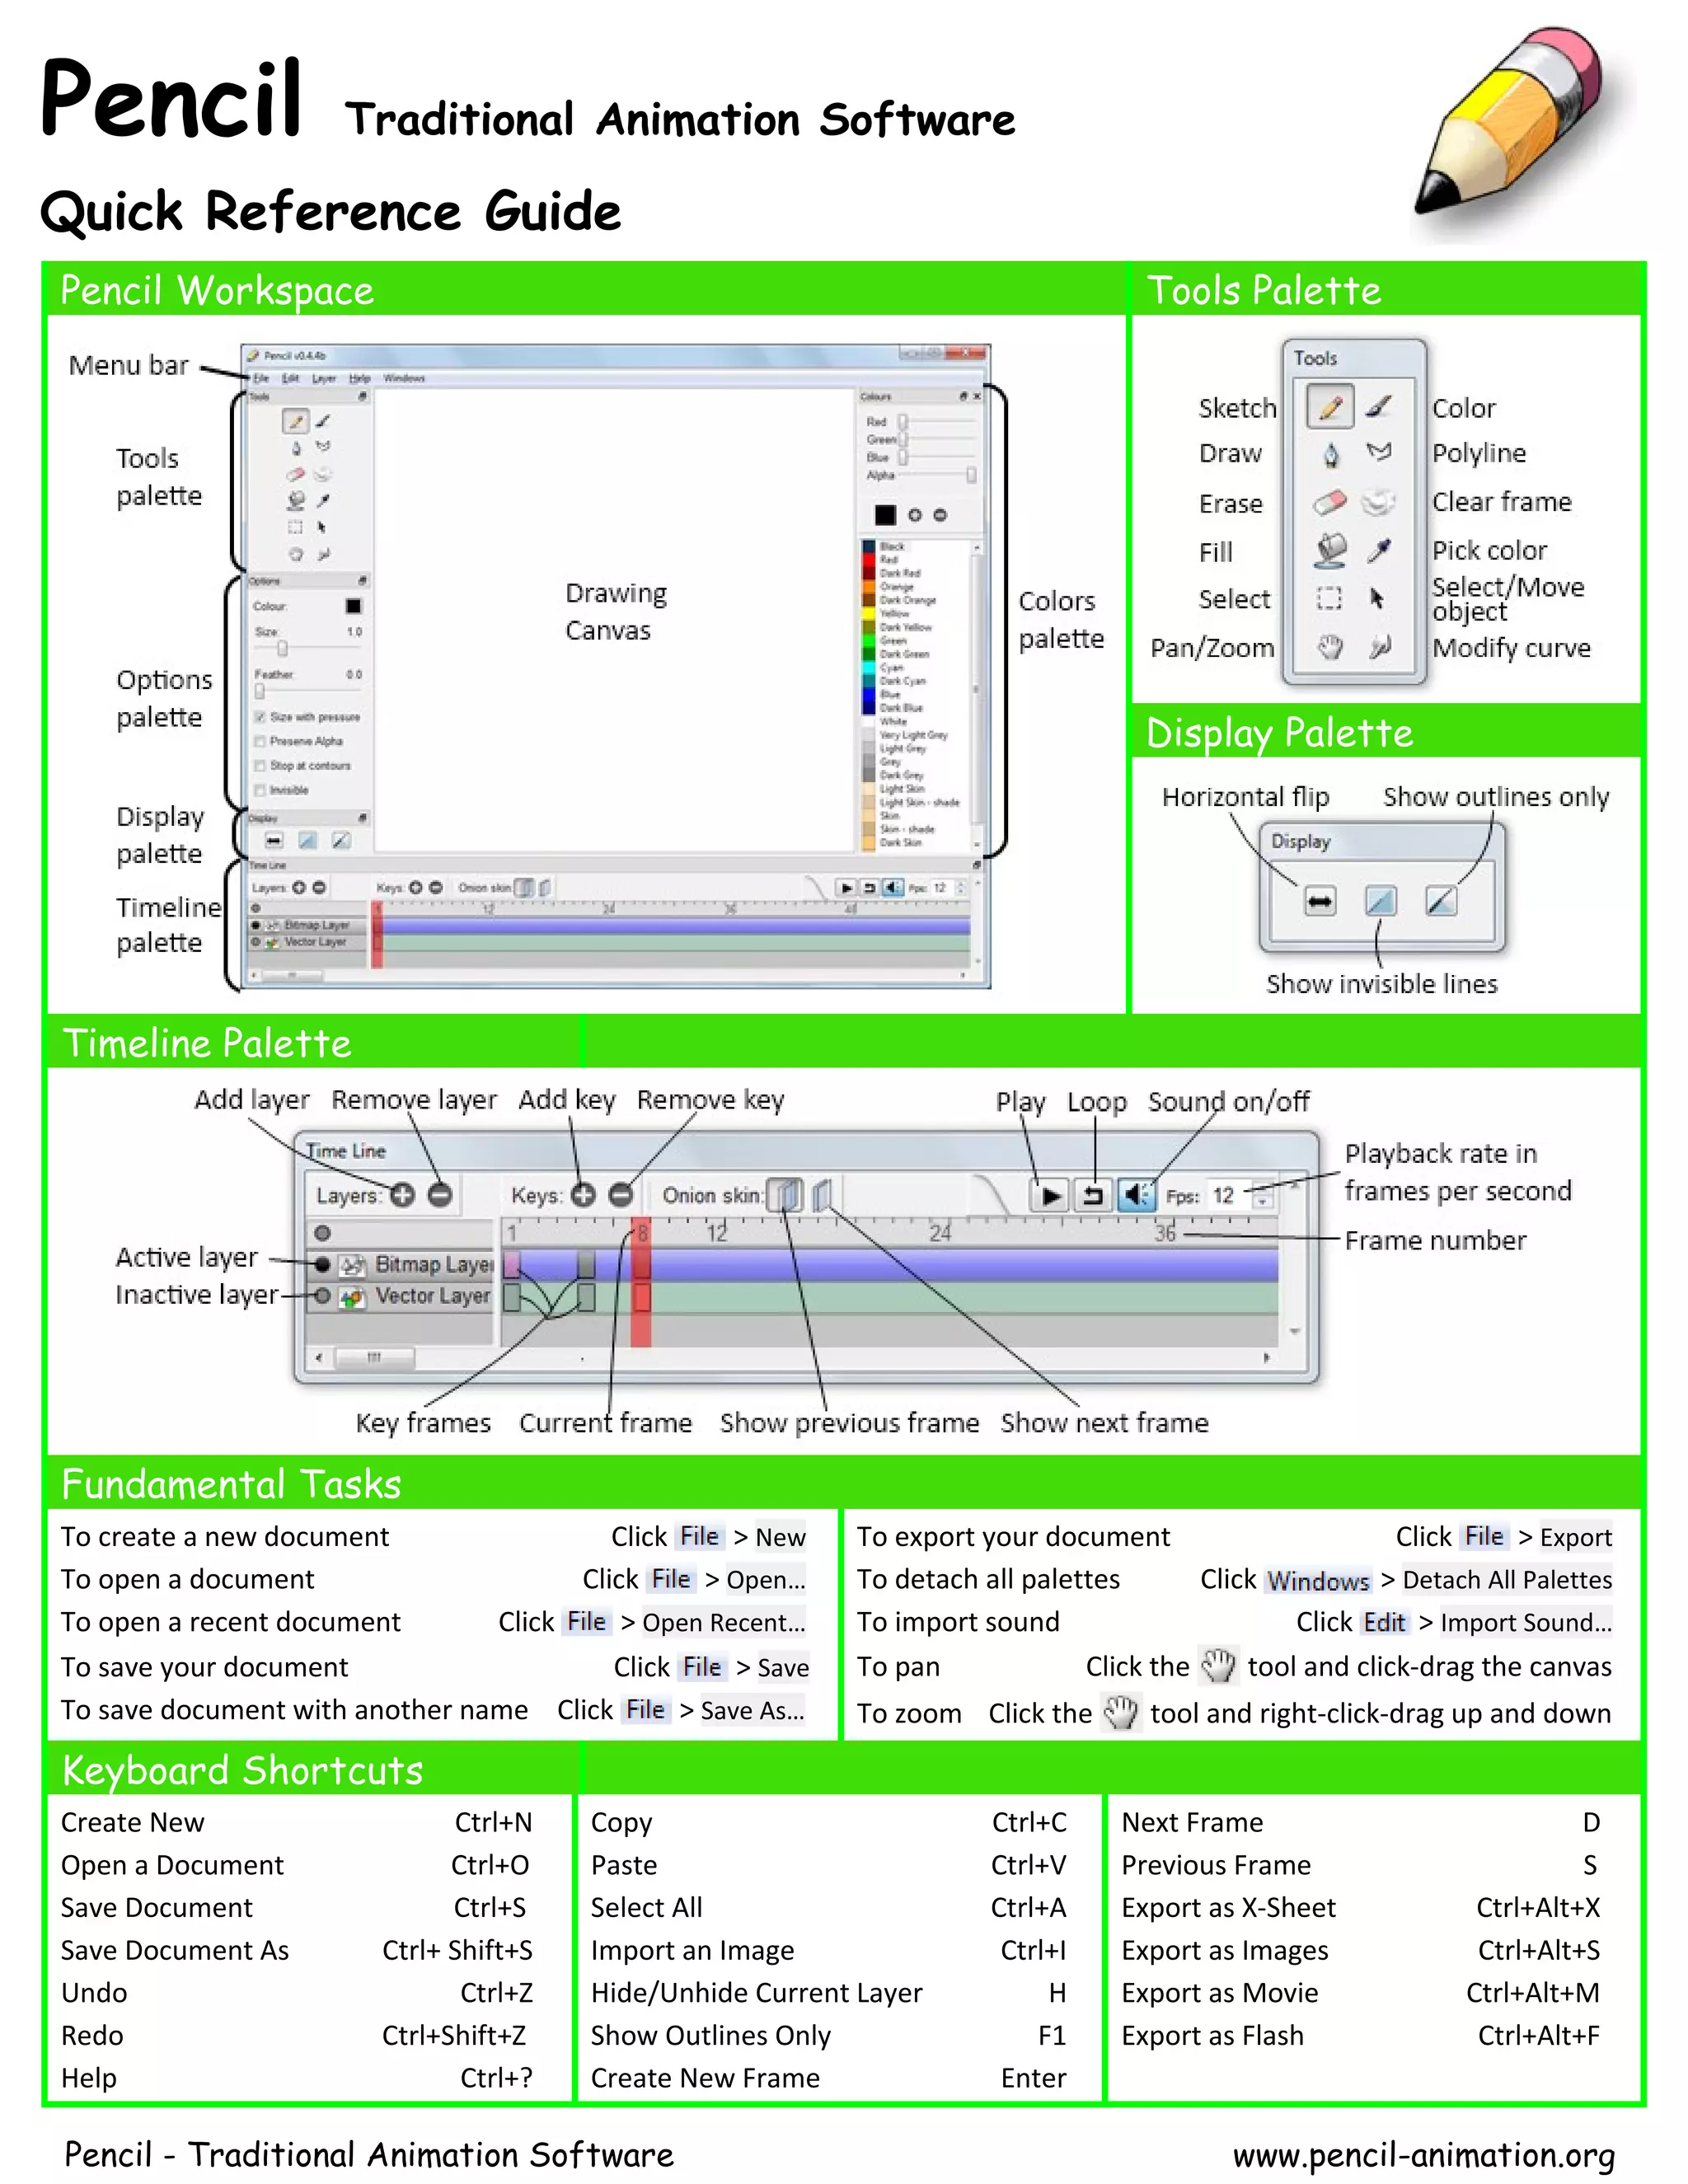Select the Eraser tool in enlarged Tools palette
The image size is (1688, 2184).
pyautogui.click(x=1329, y=502)
